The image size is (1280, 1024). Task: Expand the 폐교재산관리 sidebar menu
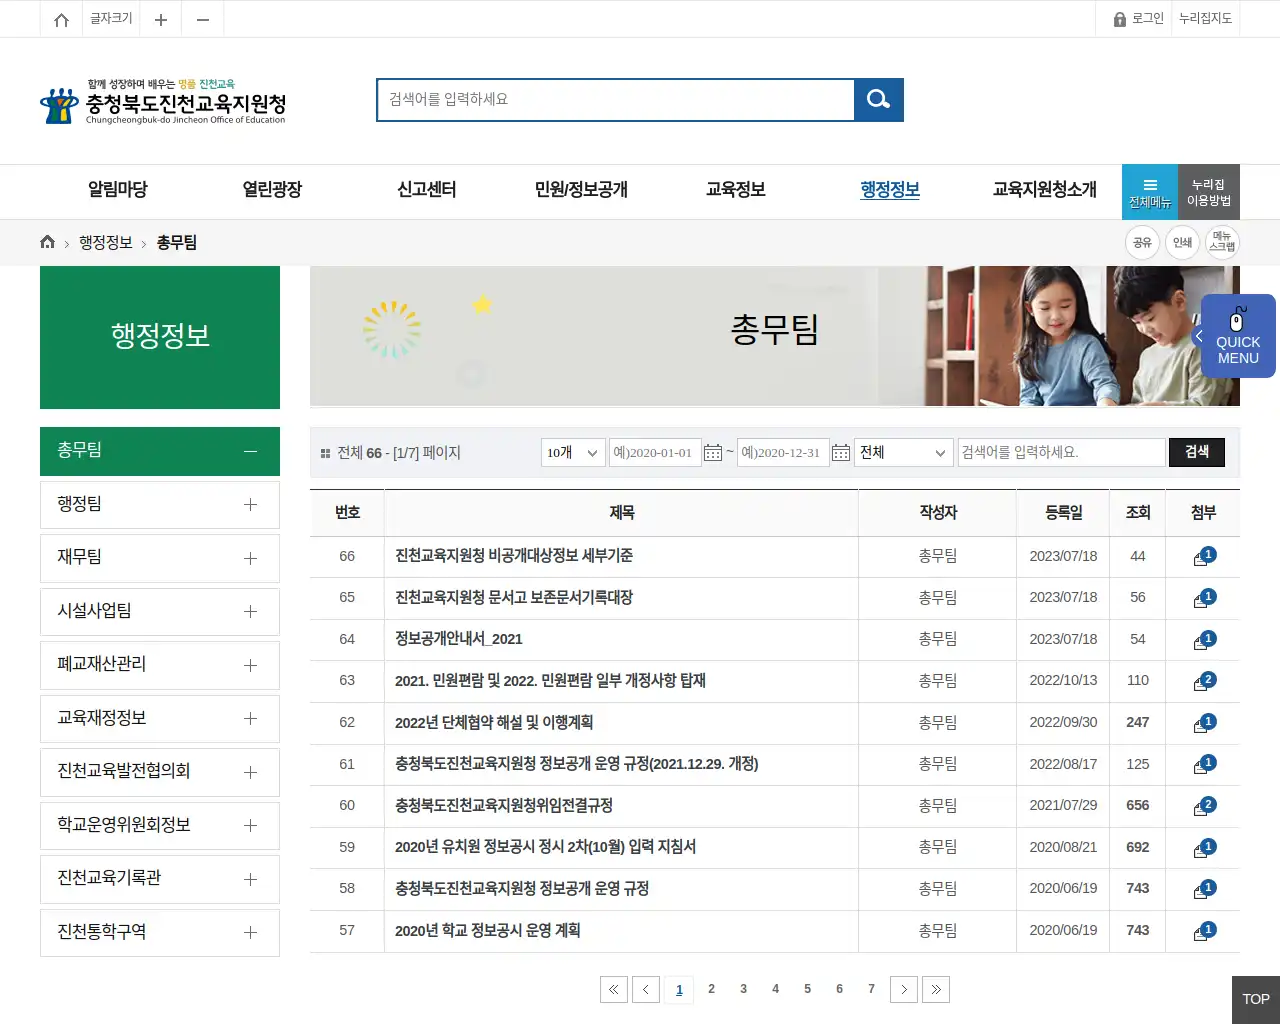(x=160, y=665)
